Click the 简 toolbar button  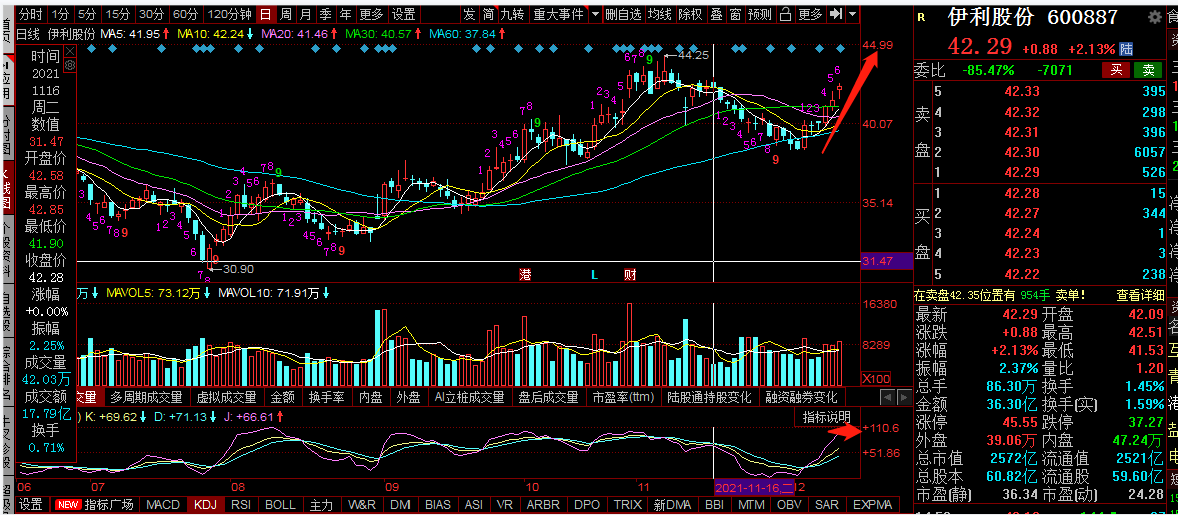point(488,14)
